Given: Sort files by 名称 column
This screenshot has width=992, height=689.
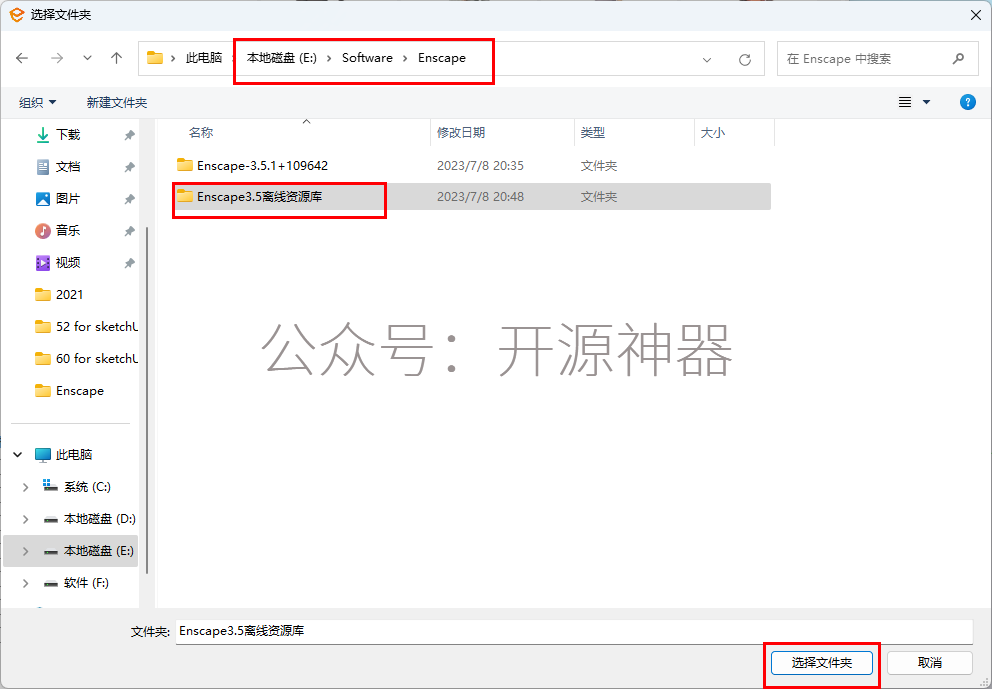Looking at the screenshot, I should [x=201, y=133].
